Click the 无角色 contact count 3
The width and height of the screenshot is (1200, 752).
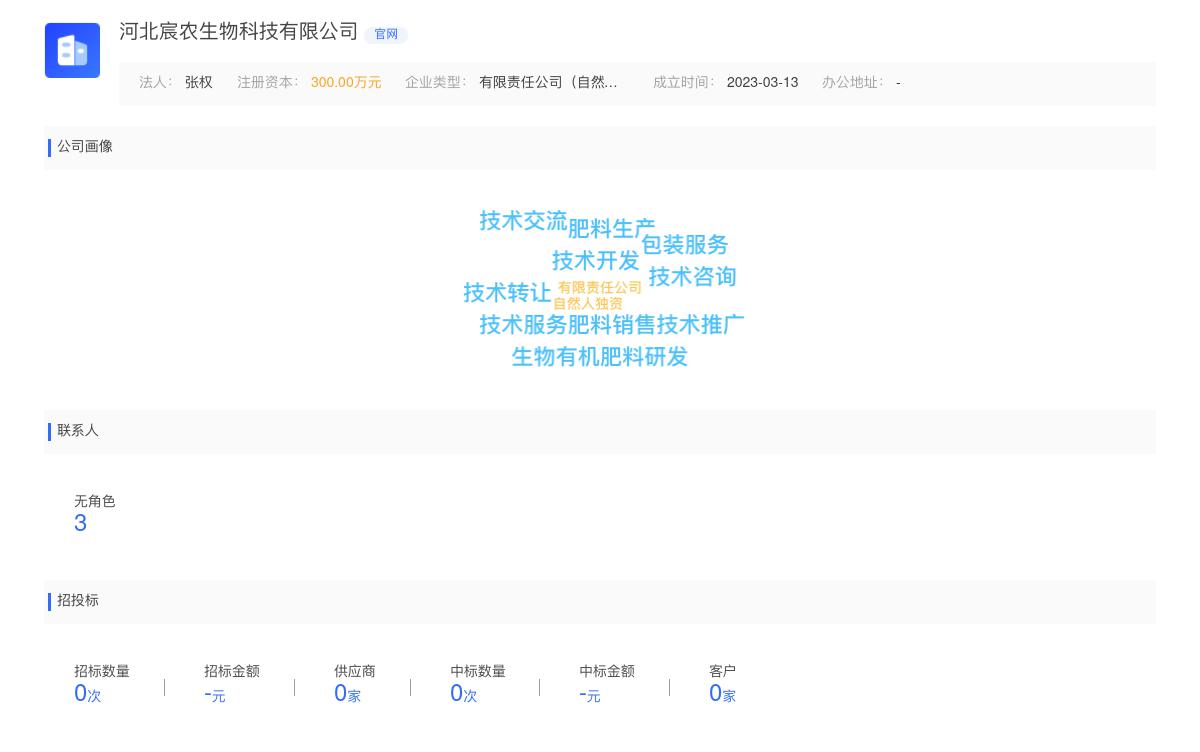(80, 523)
